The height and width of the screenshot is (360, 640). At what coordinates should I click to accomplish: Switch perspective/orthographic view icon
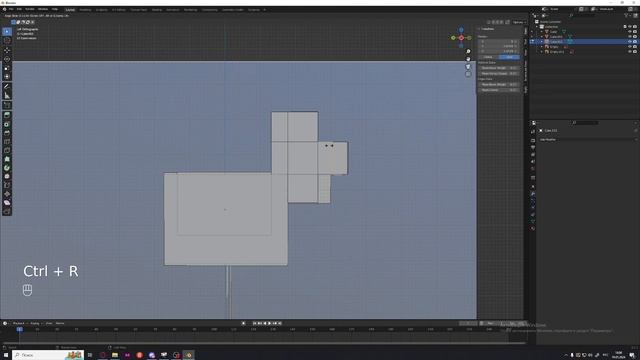coord(468,74)
